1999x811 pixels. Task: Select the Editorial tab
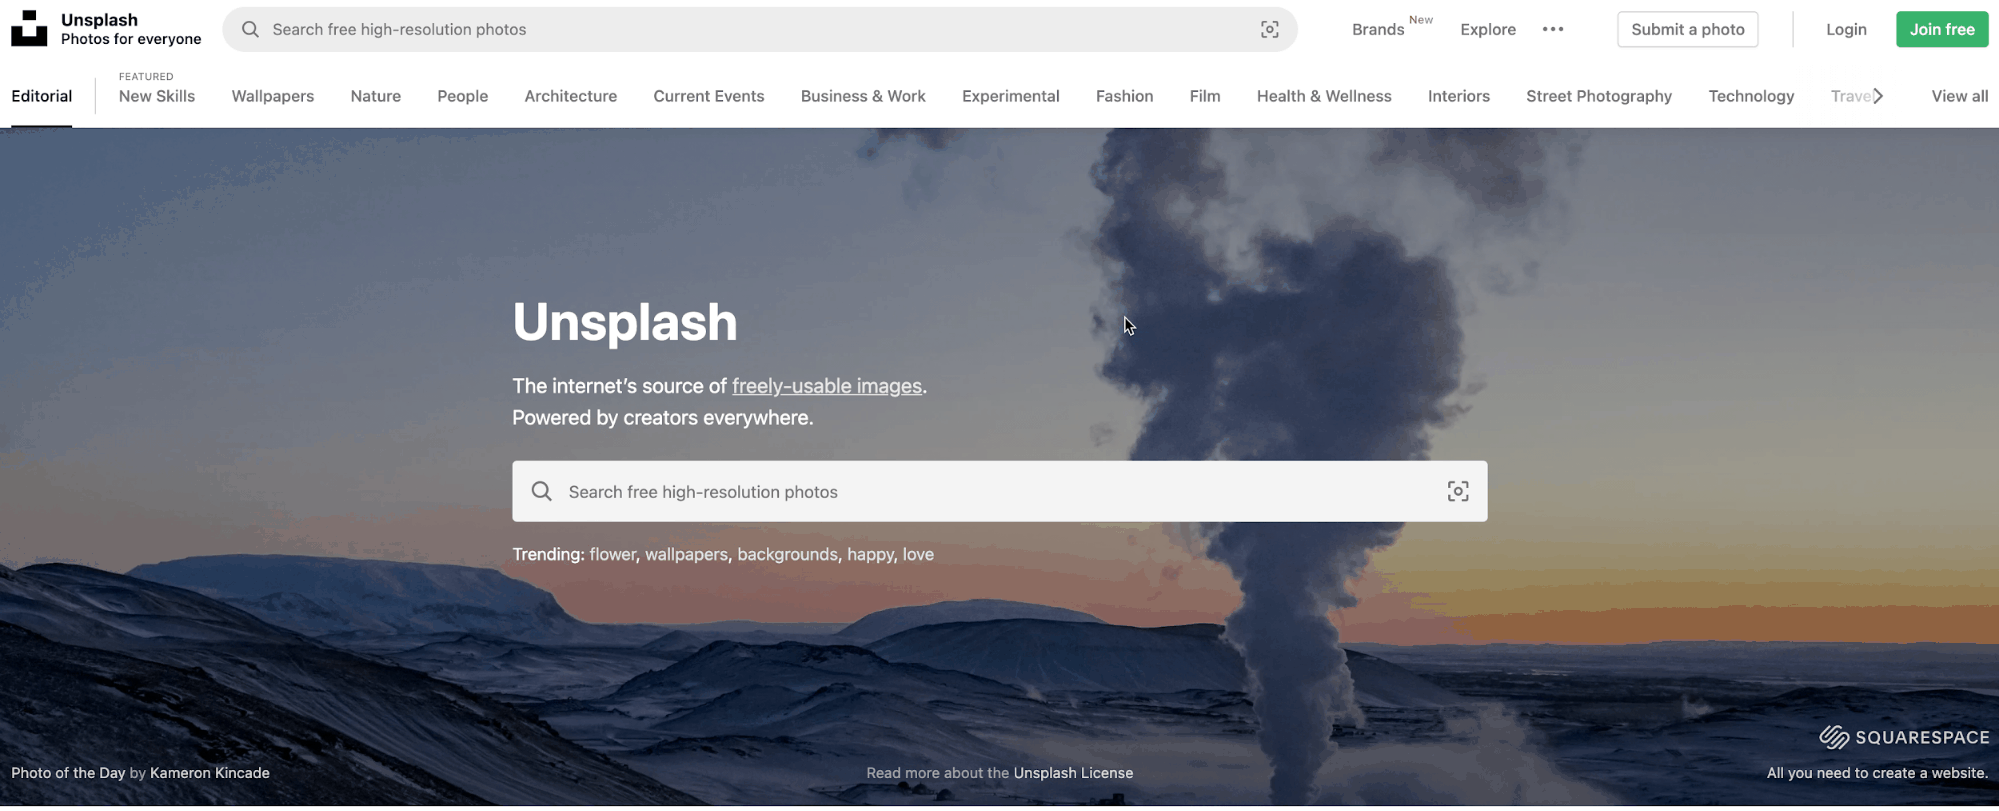click(x=42, y=96)
